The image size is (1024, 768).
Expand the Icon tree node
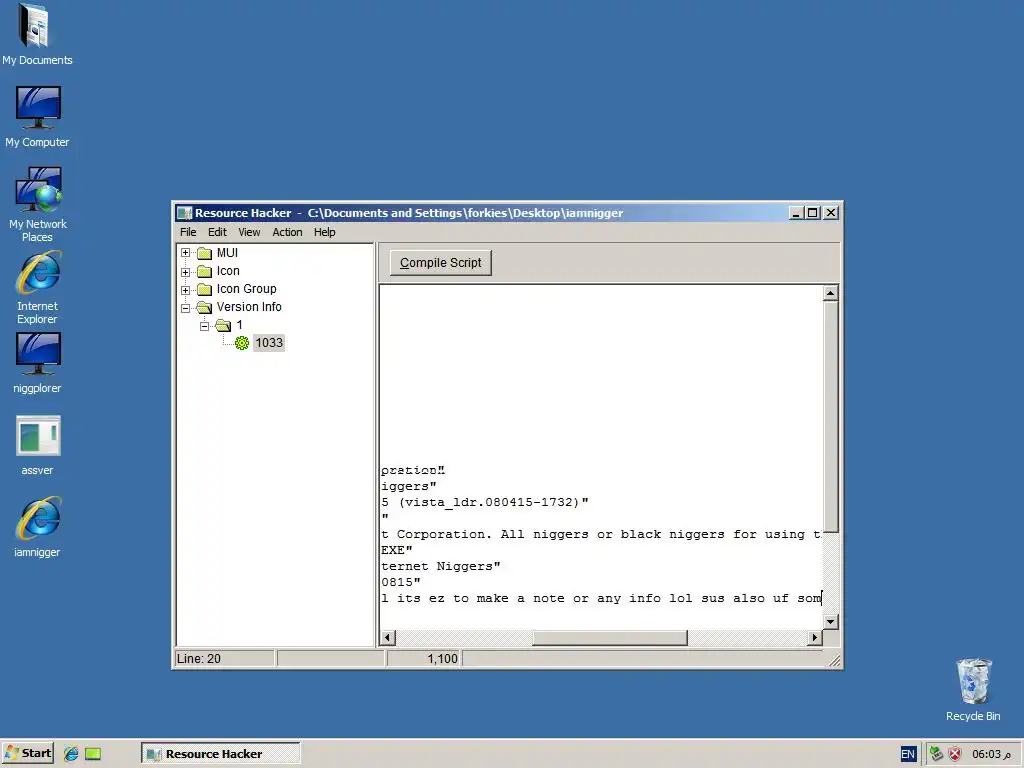click(185, 272)
